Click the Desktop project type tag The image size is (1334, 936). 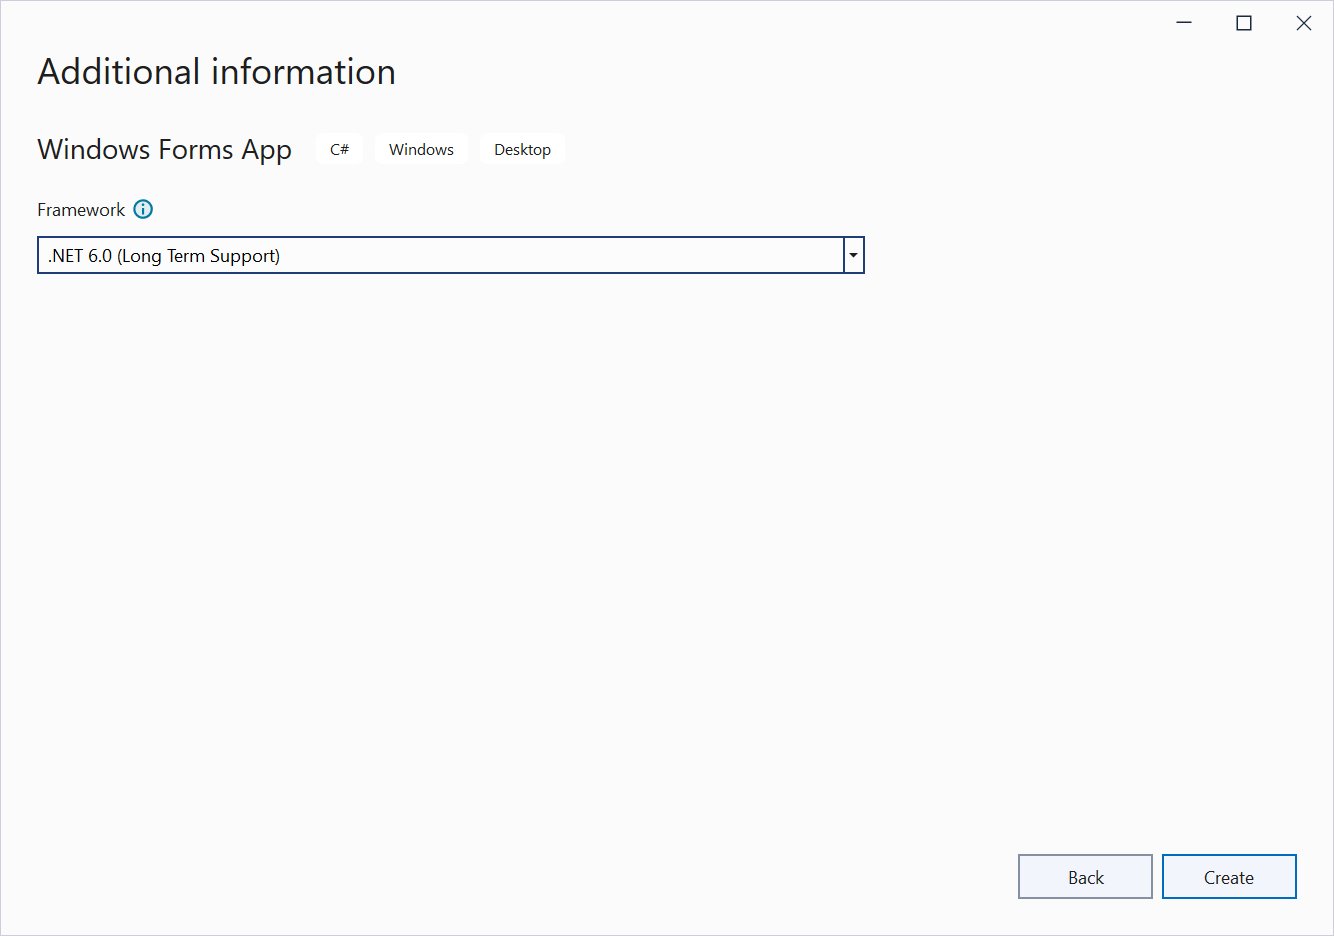point(522,149)
